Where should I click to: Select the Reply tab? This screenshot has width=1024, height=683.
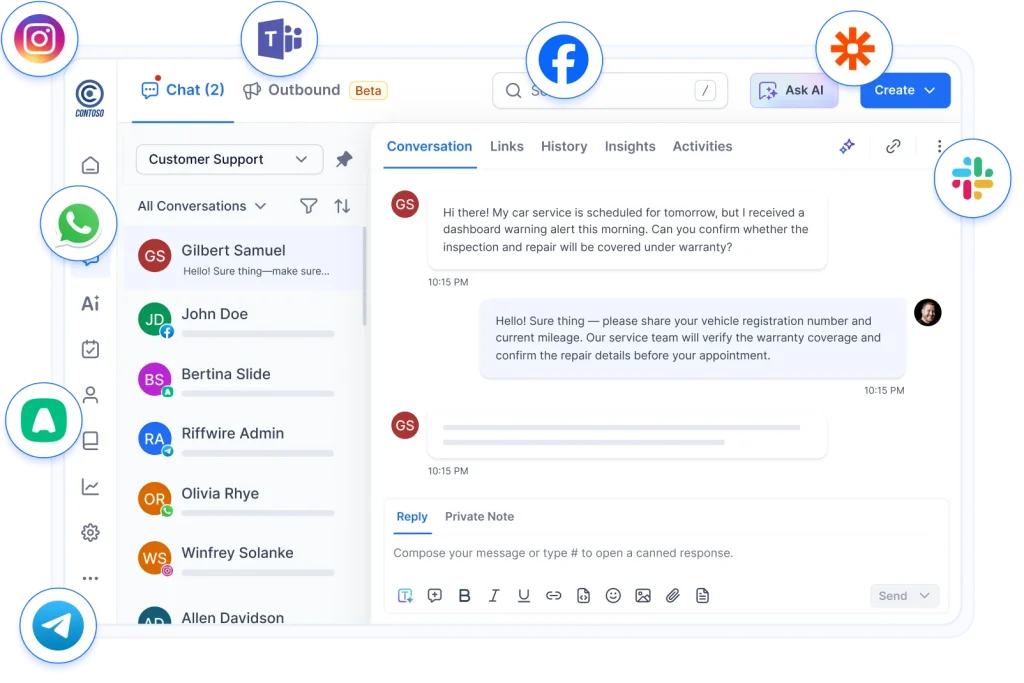pos(411,516)
